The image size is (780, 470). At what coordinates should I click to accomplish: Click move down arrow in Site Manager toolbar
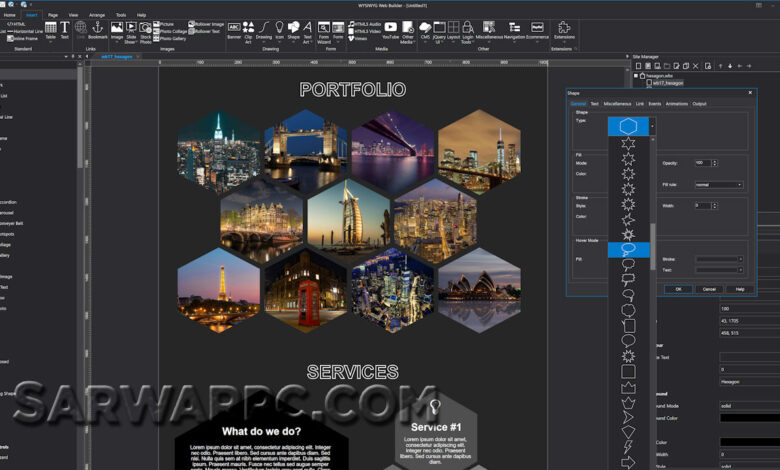click(730, 66)
